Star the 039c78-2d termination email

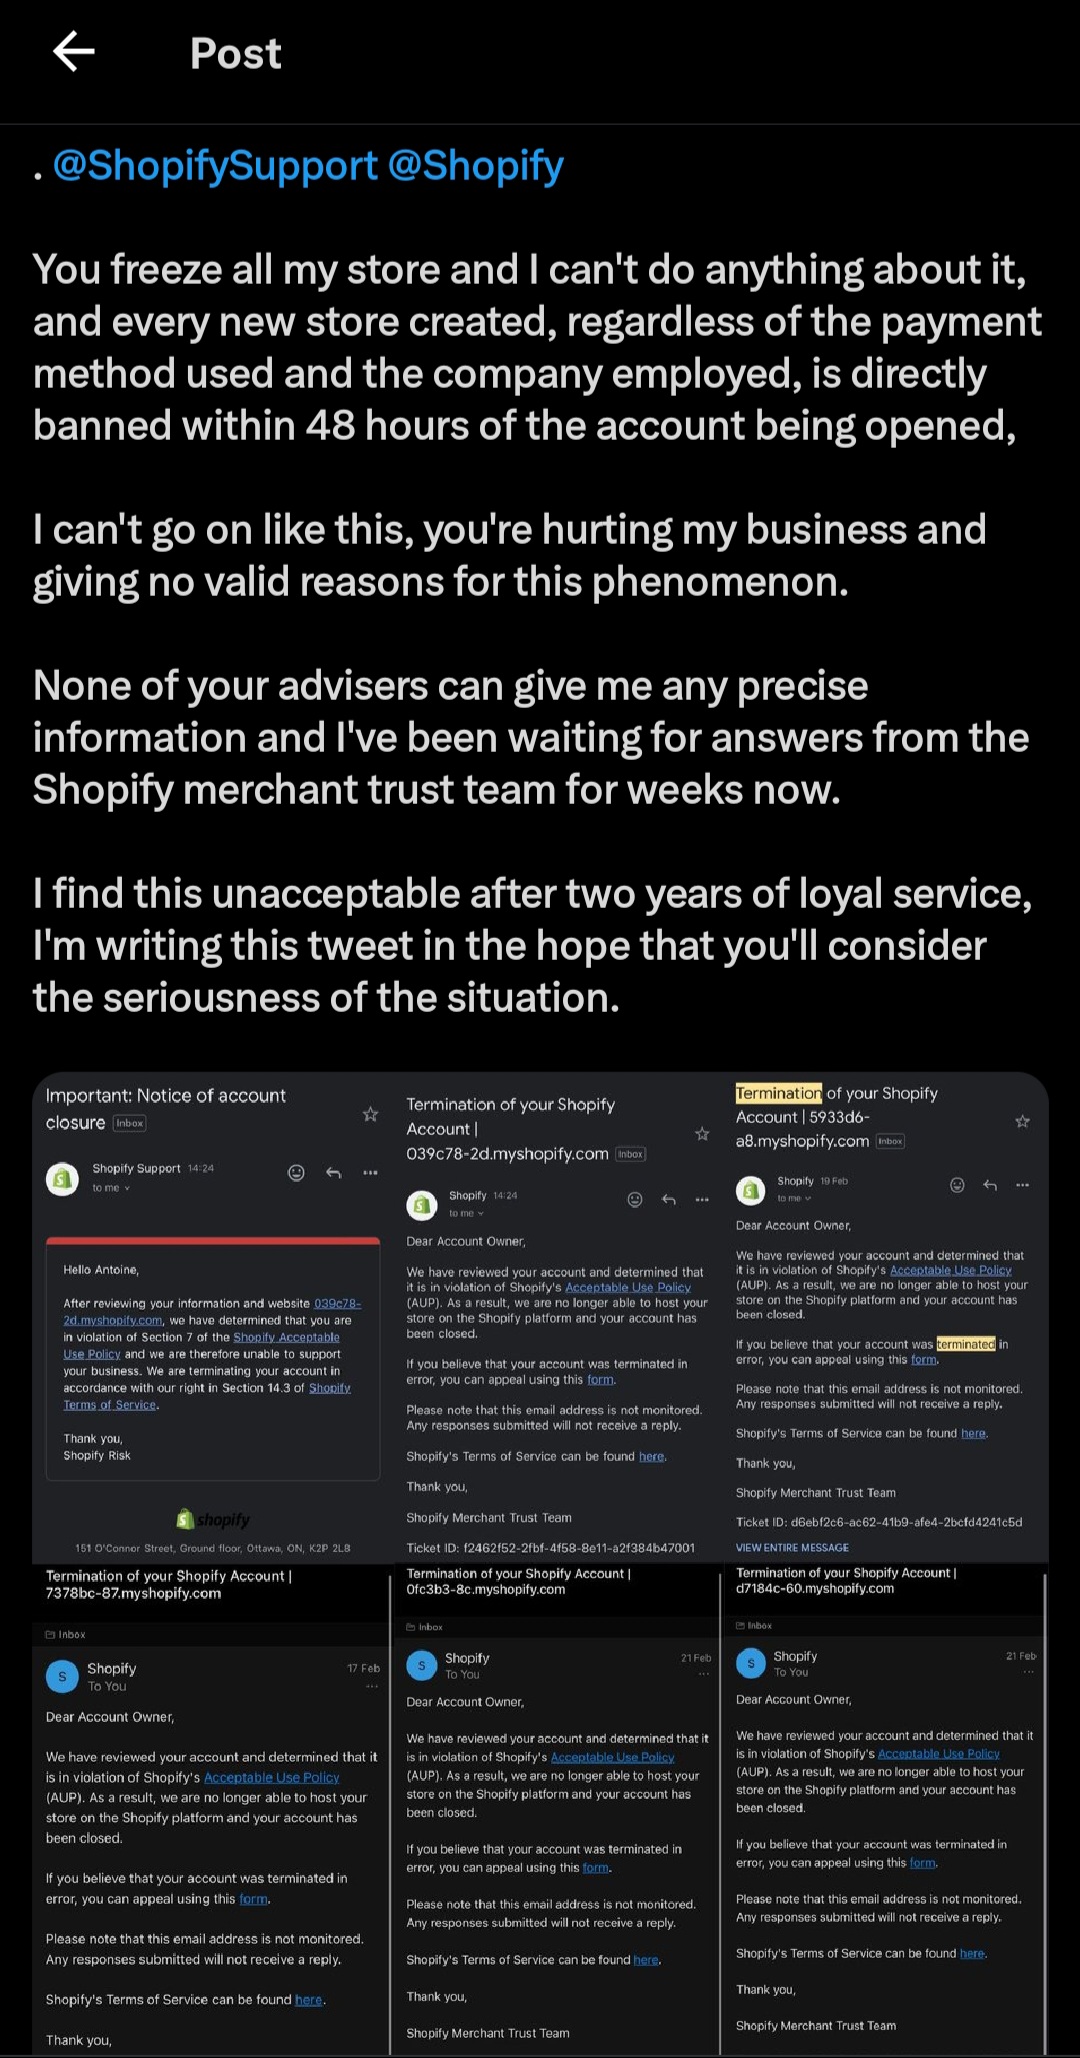click(702, 1133)
